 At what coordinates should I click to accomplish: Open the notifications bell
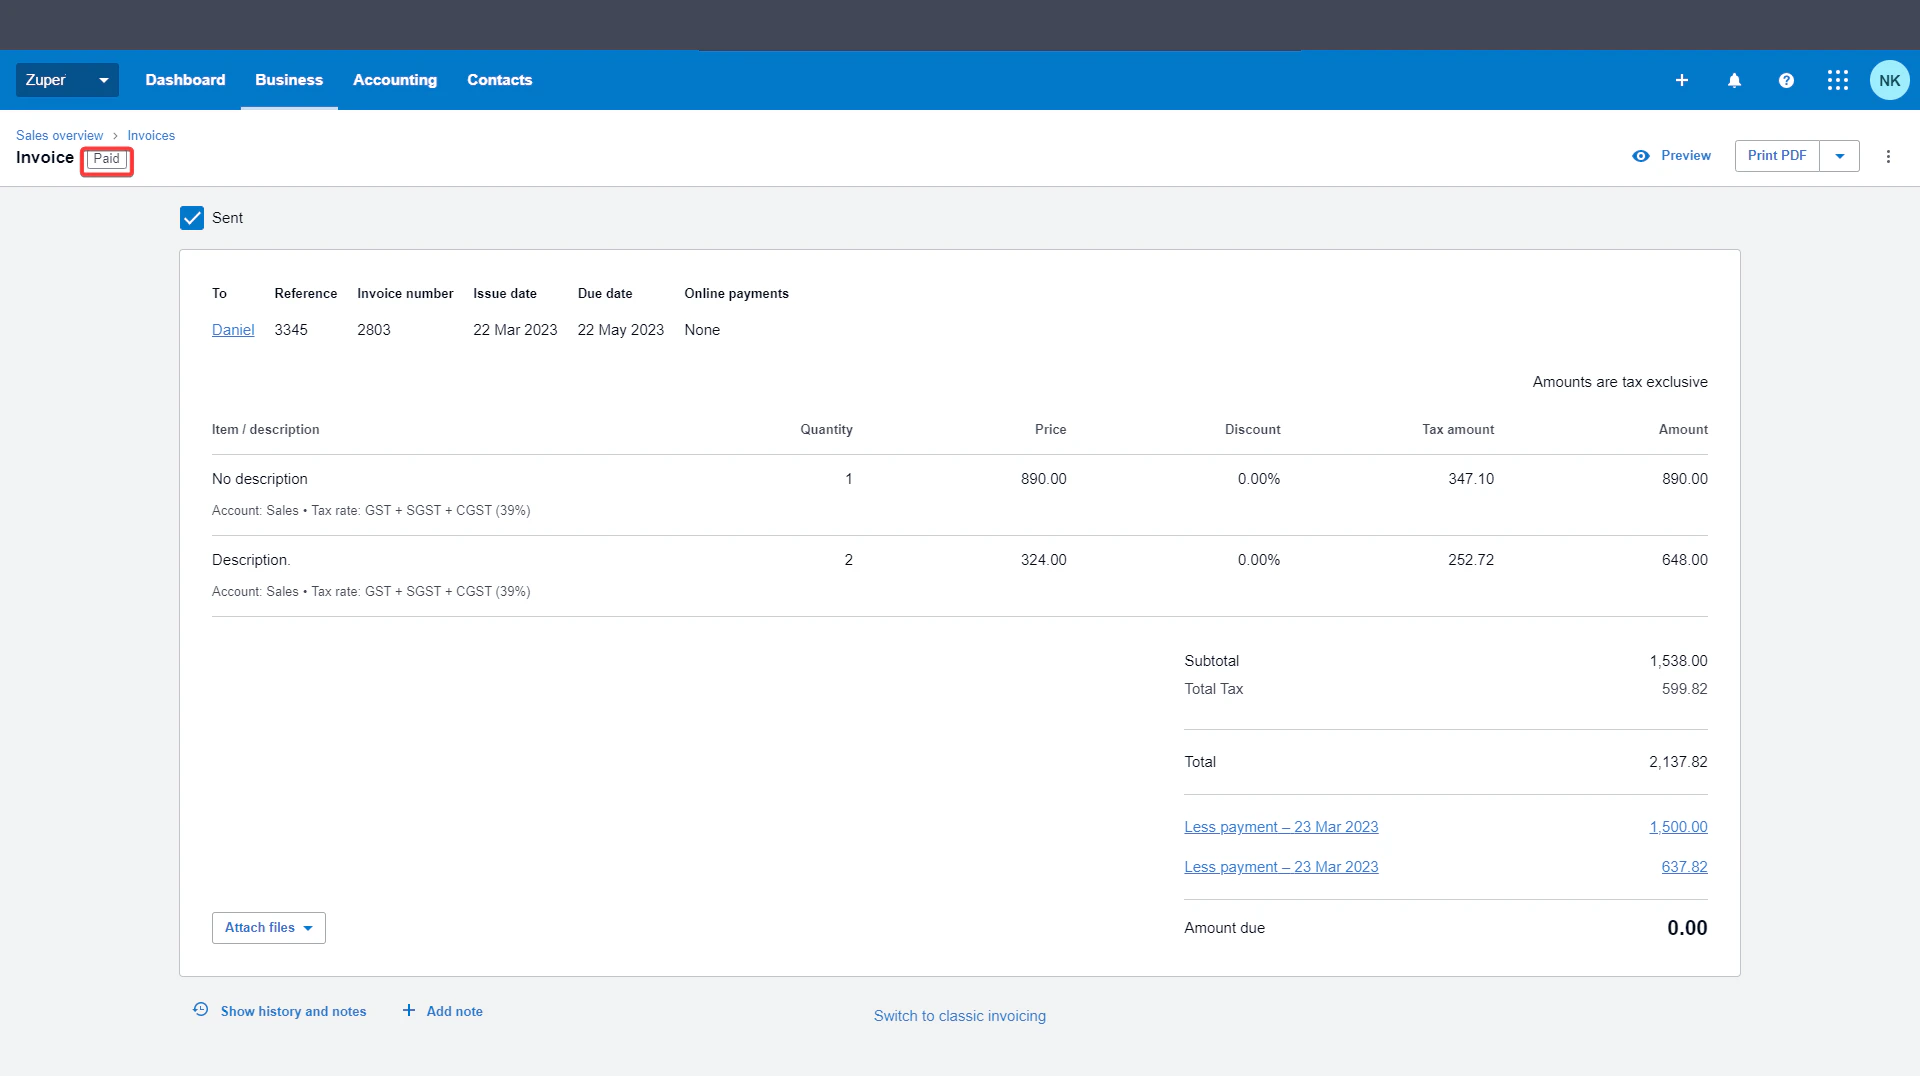click(x=1734, y=80)
